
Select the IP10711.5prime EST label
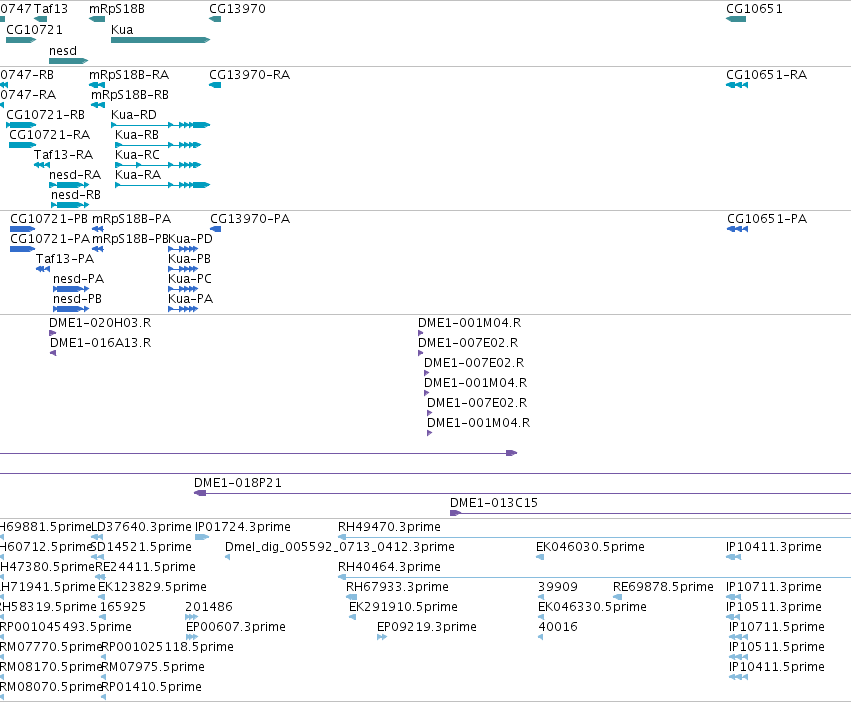point(777,628)
